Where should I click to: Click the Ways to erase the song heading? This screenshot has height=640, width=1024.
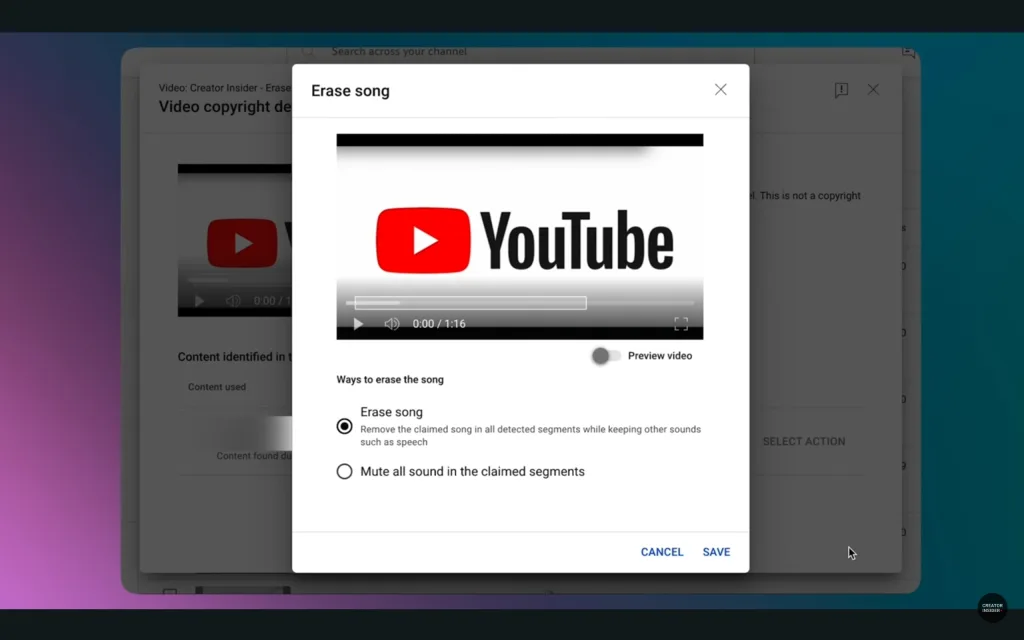click(x=390, y=379)
